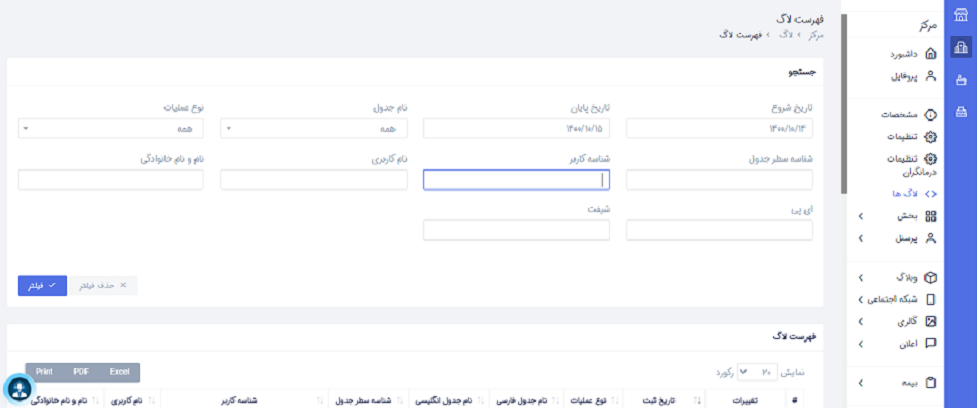977x408 pixels.
Task: Go to پروفایل user icon
Action: [x=931, y=77]
